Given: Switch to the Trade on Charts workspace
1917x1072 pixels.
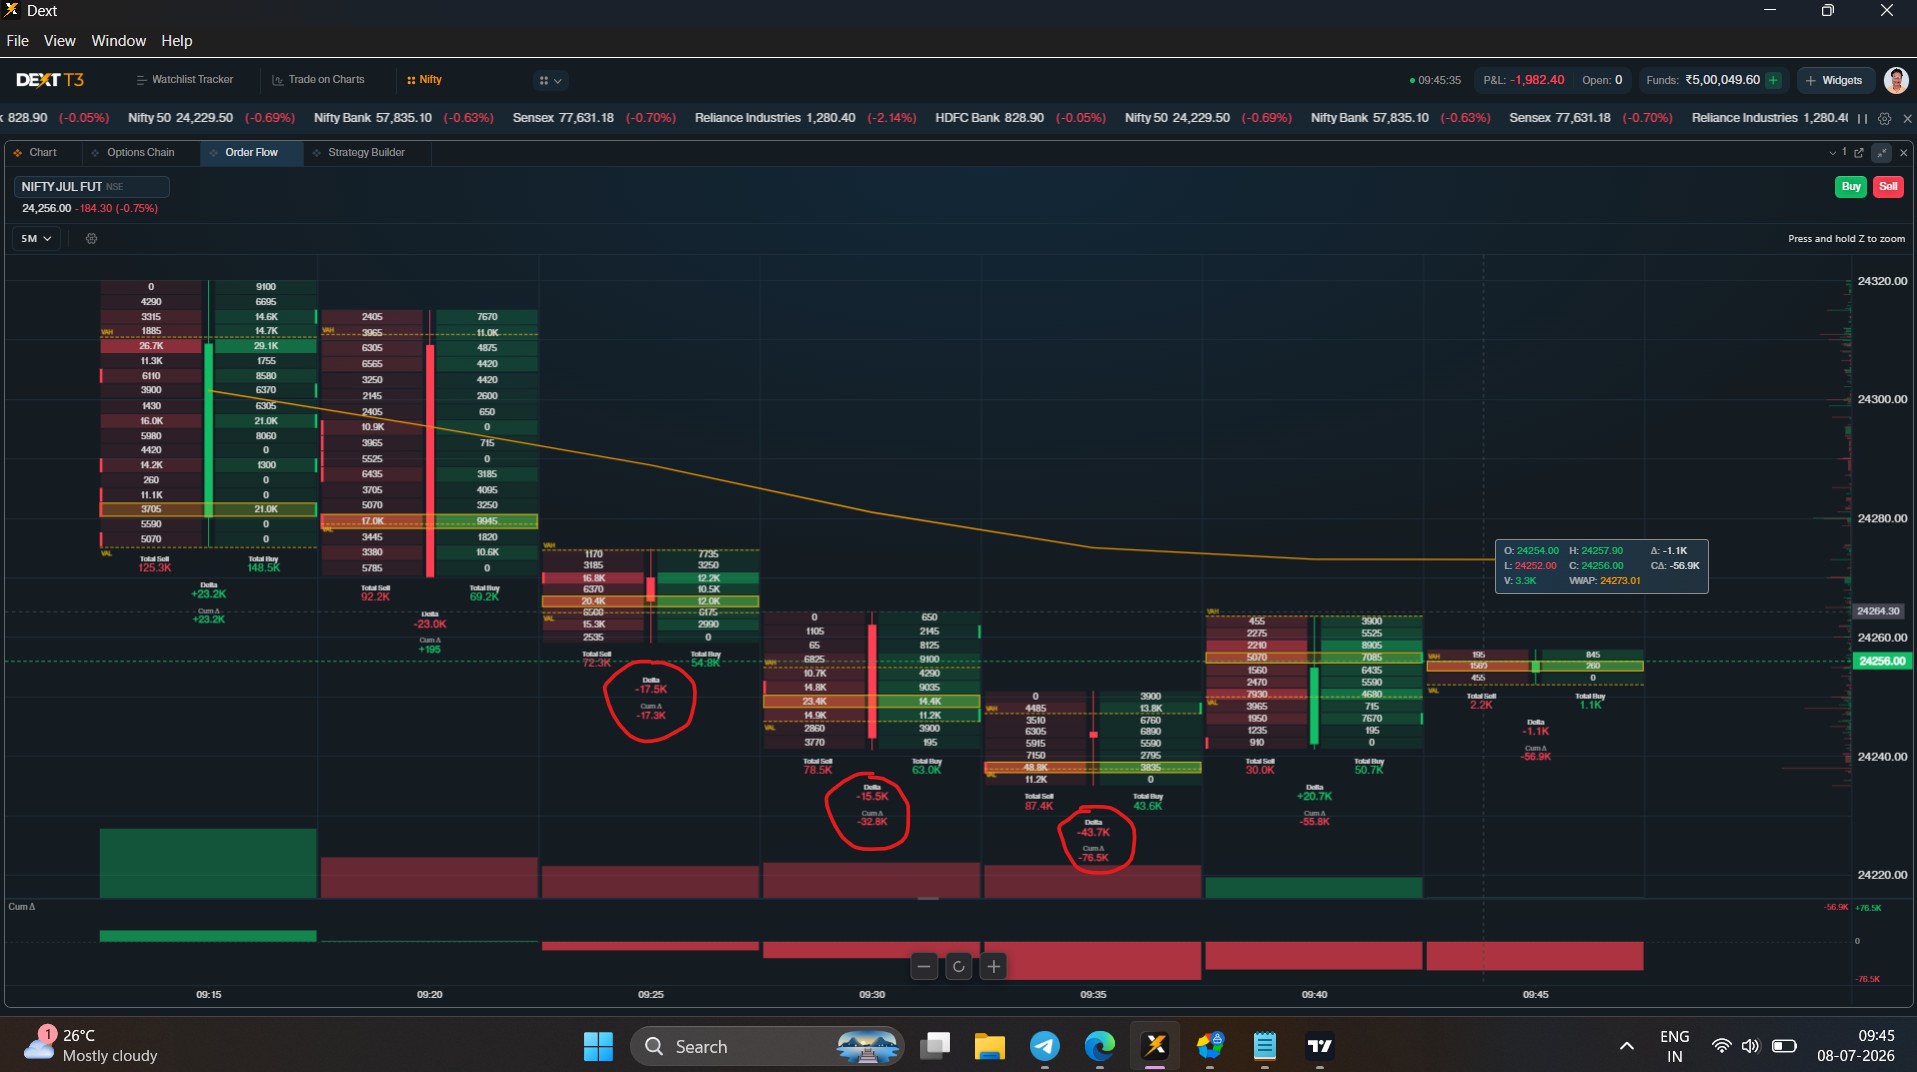Looking at the screenshot, I should (319, 80).
